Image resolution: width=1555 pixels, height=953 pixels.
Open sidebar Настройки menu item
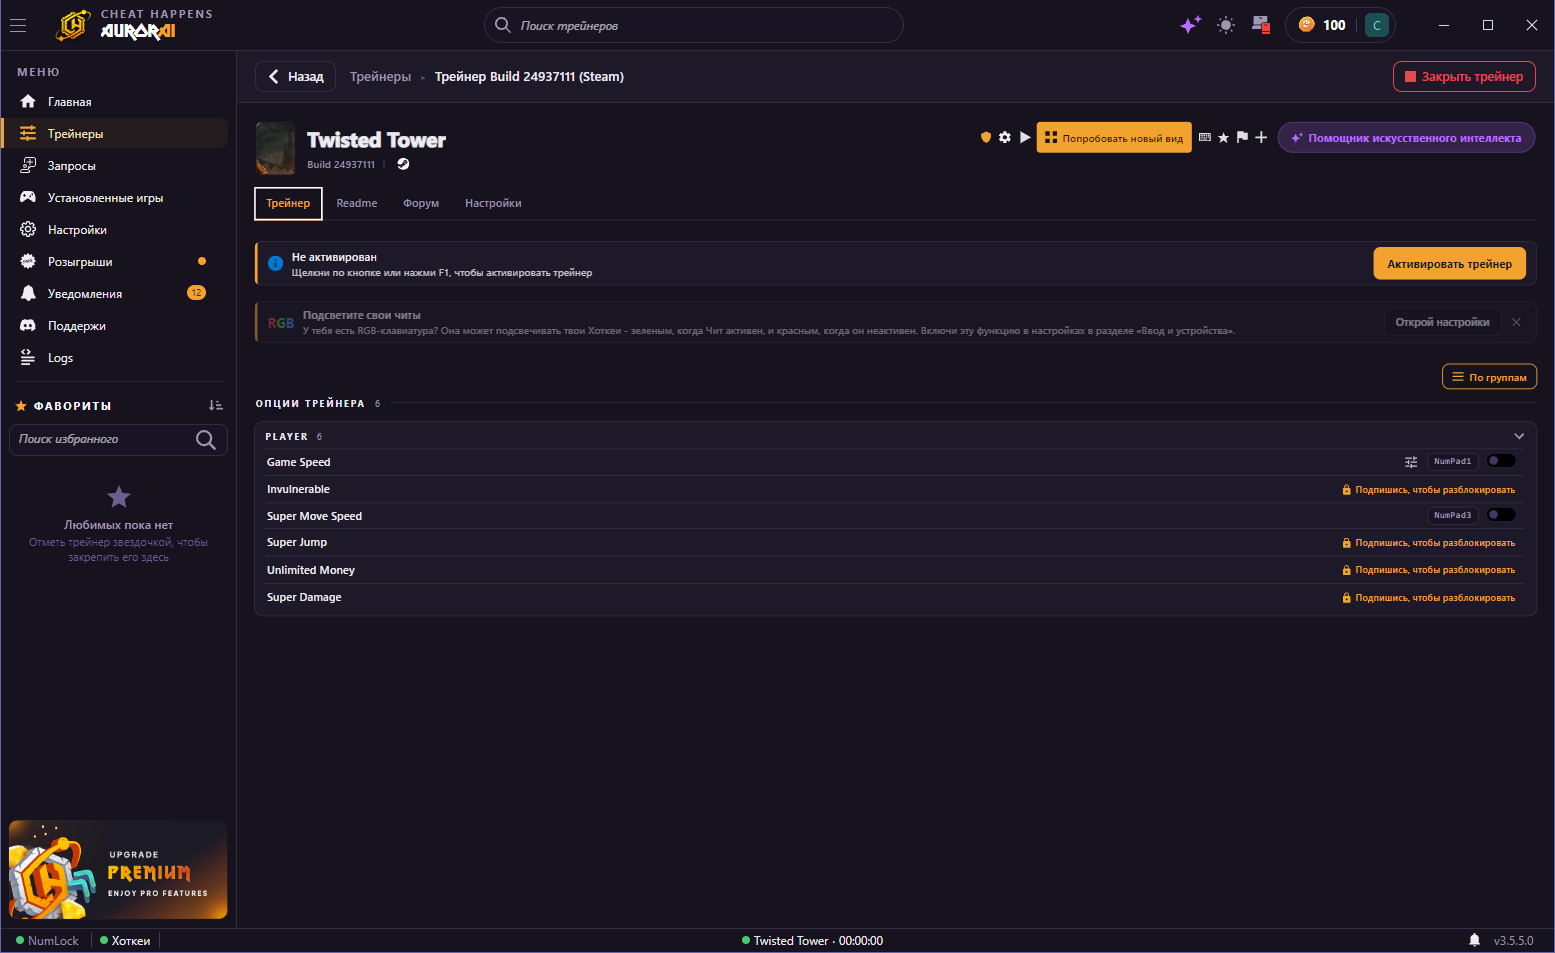click(115, 230)
